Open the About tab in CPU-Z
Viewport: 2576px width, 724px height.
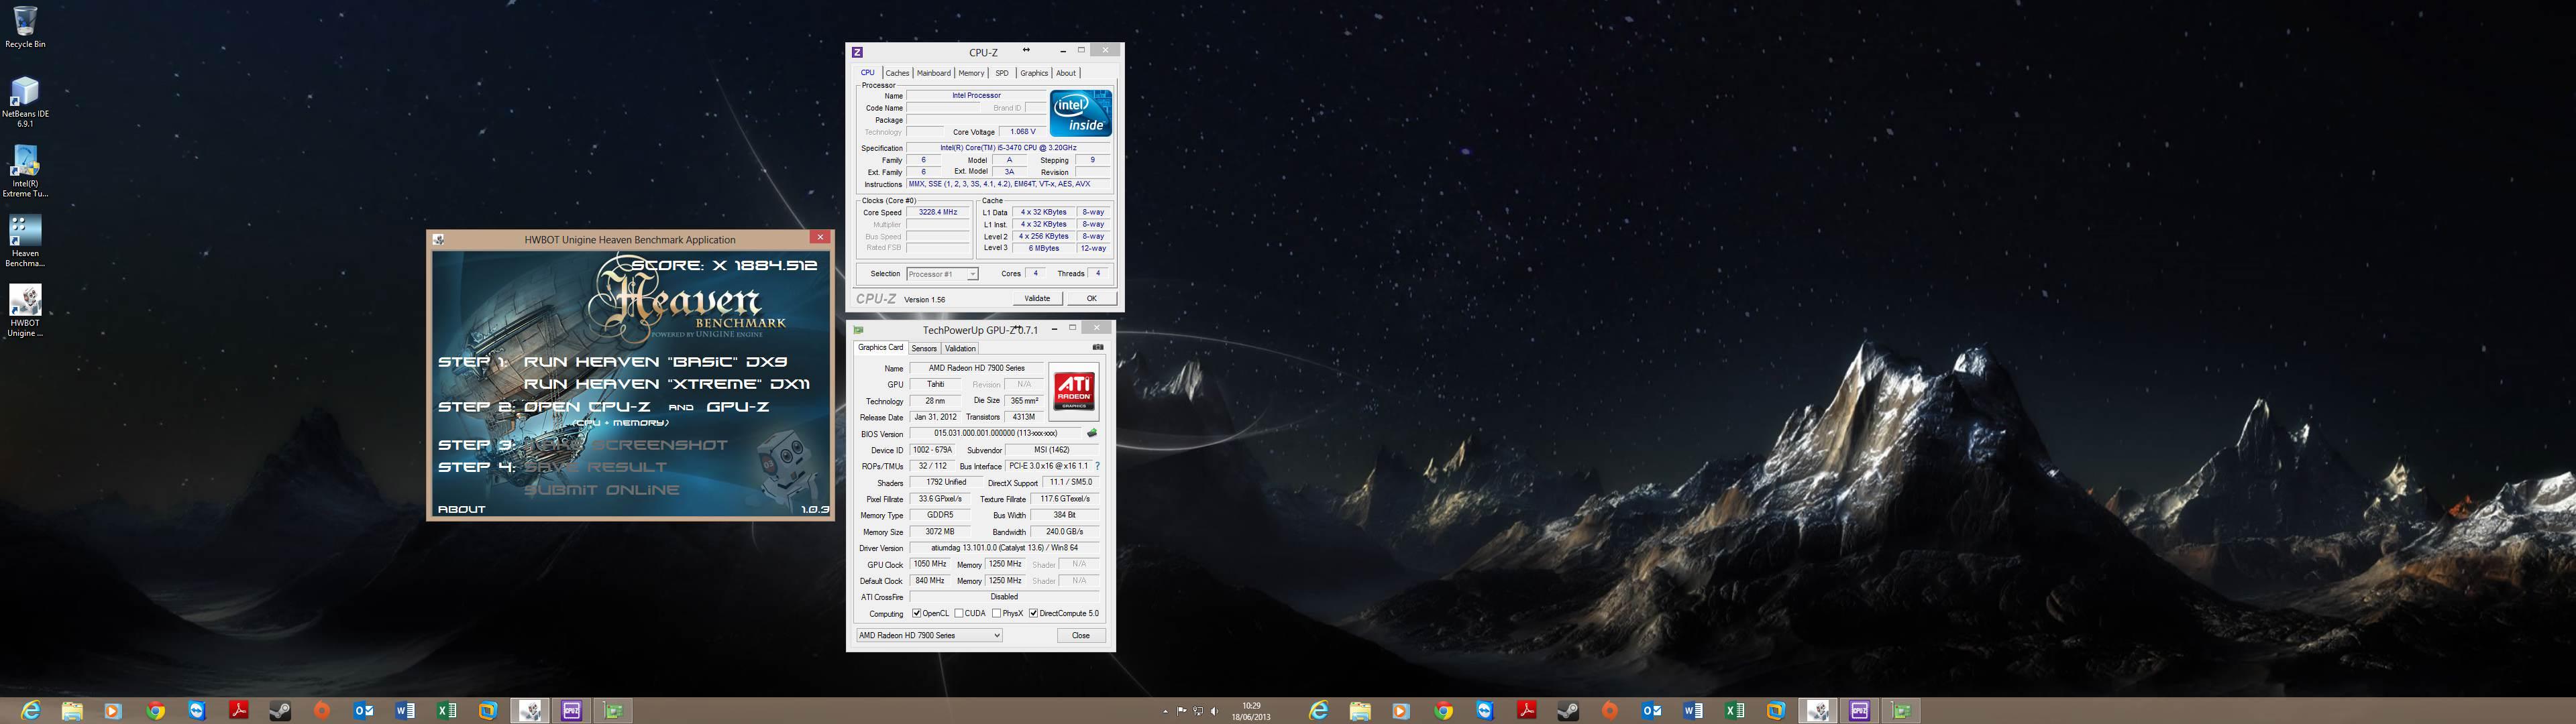tap(1066, 73)
